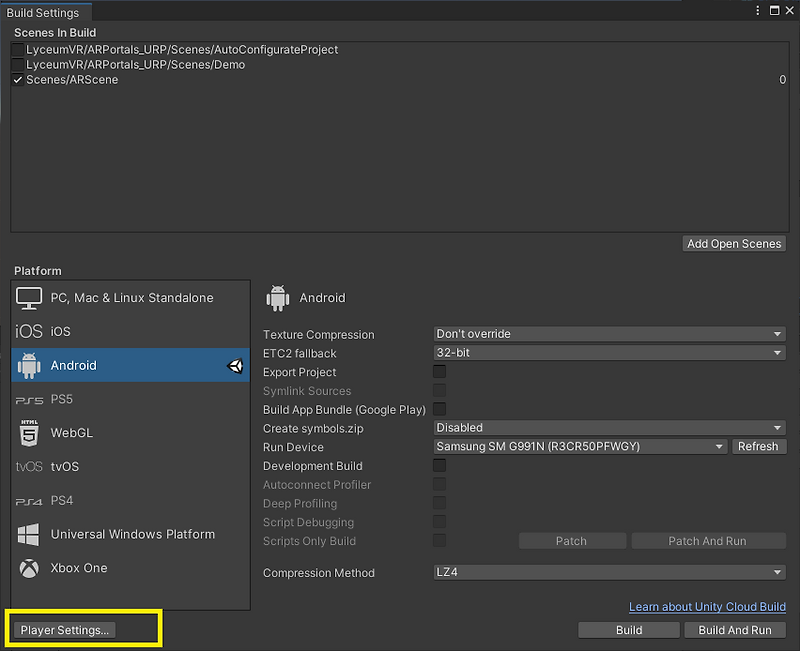Select the Xbox One platform icon
Viewport: 800px width, 651px height.
77,568
